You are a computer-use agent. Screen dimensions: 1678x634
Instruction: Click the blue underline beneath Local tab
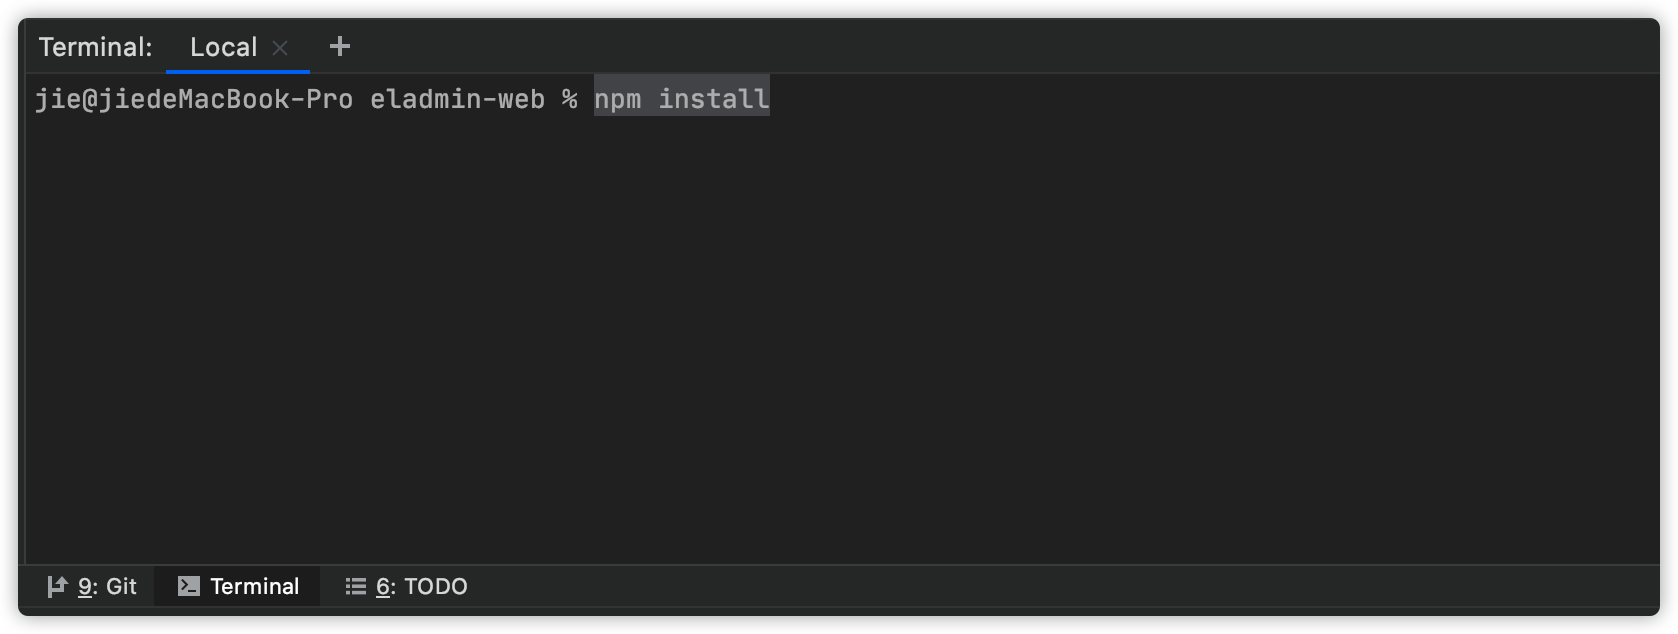tap(238, 71)
